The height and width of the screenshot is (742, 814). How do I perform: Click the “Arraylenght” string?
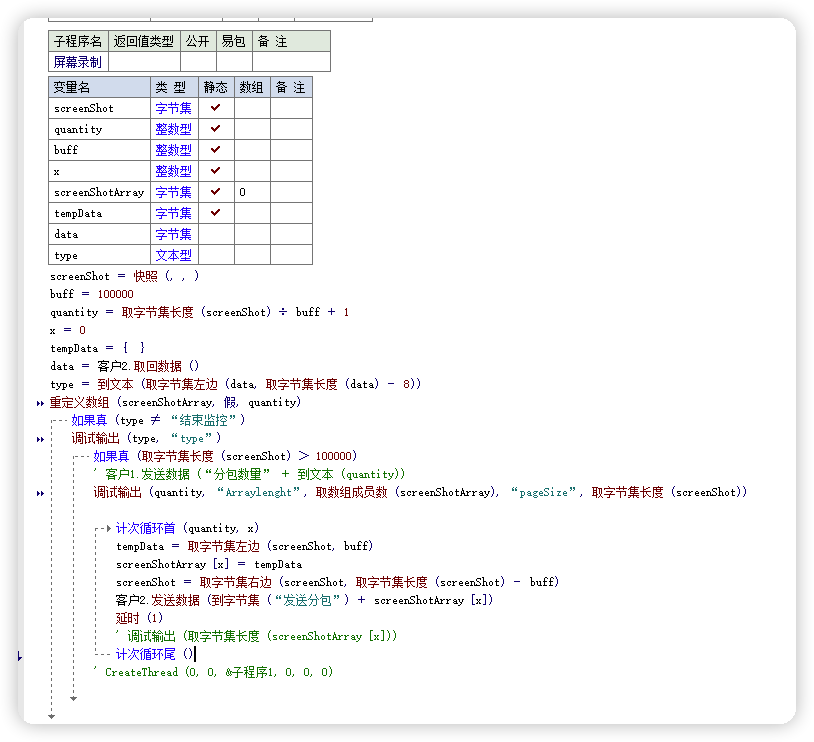(x=258, y=492)
